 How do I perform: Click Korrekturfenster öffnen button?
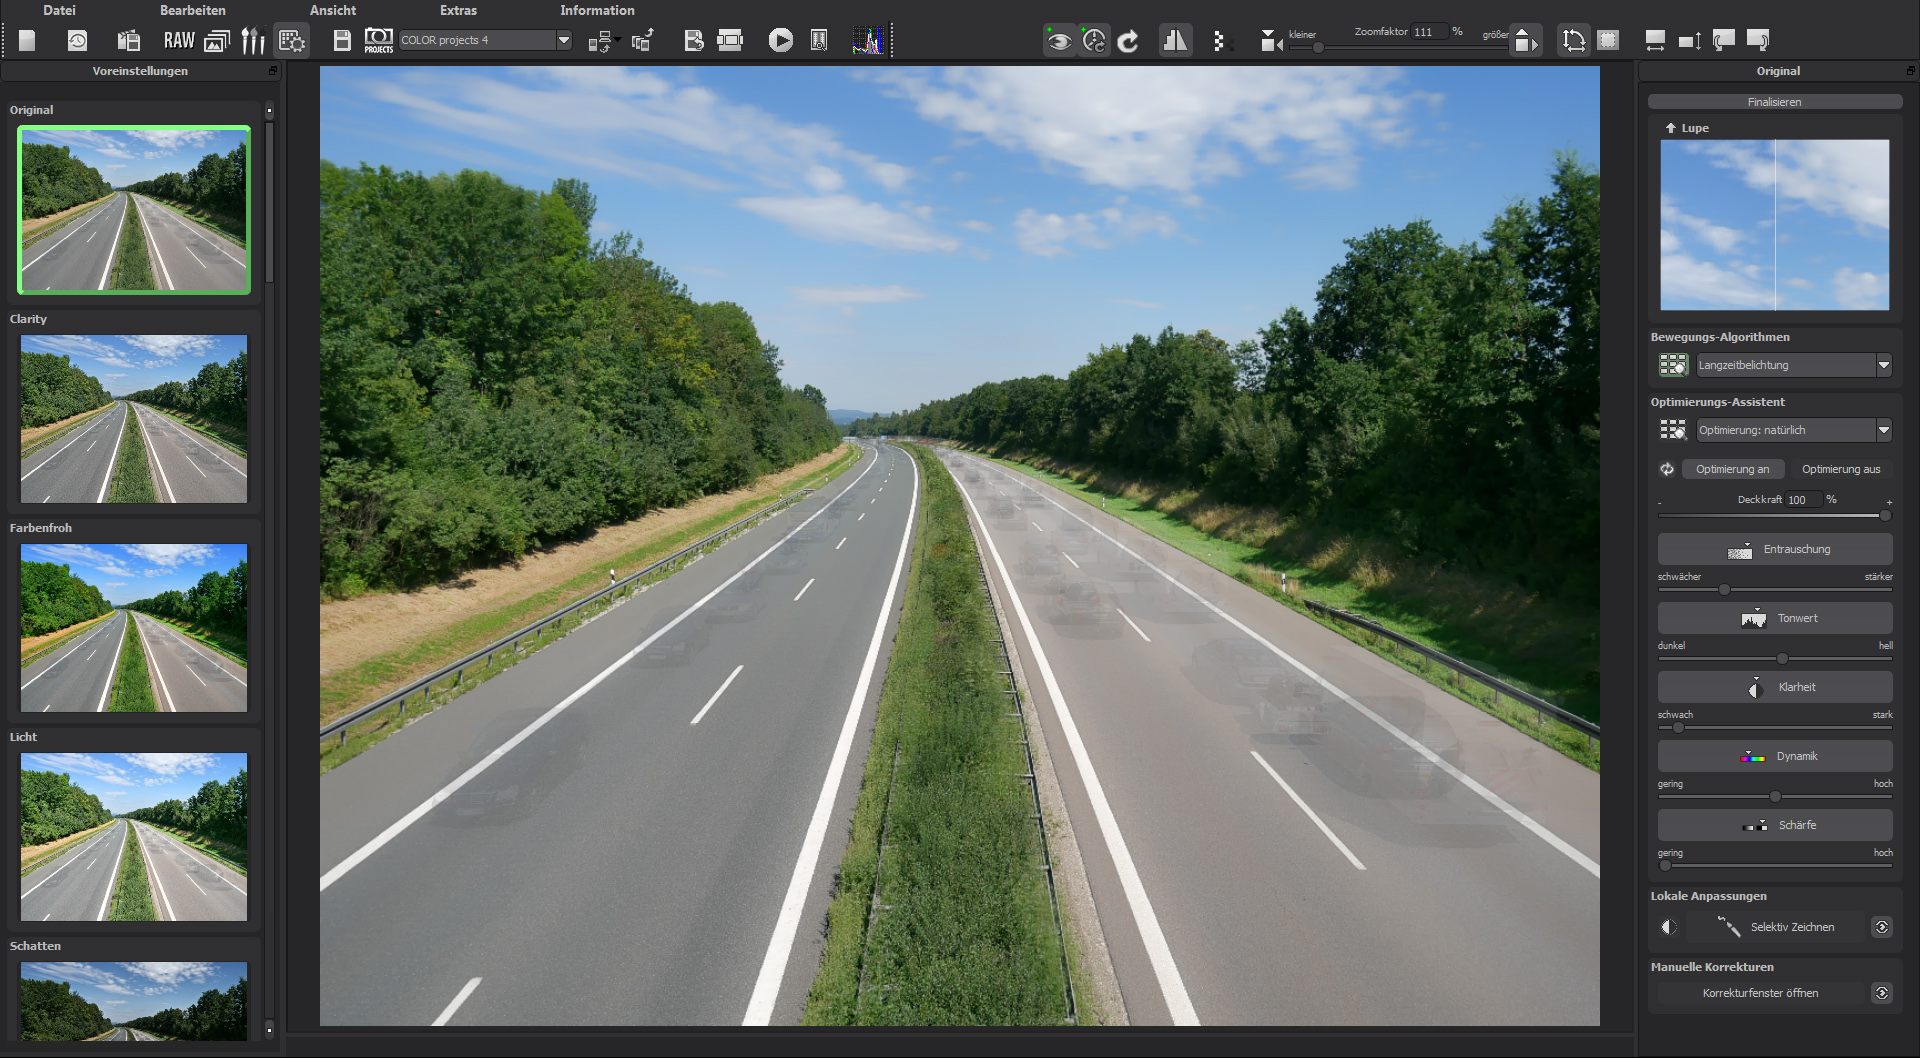click(1761, 993)
